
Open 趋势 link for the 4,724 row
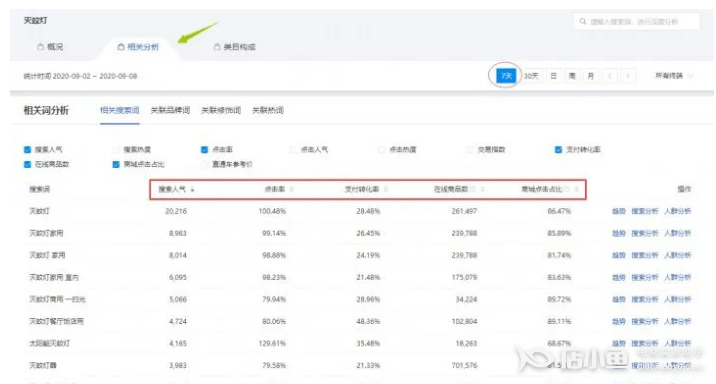(619, 321)
